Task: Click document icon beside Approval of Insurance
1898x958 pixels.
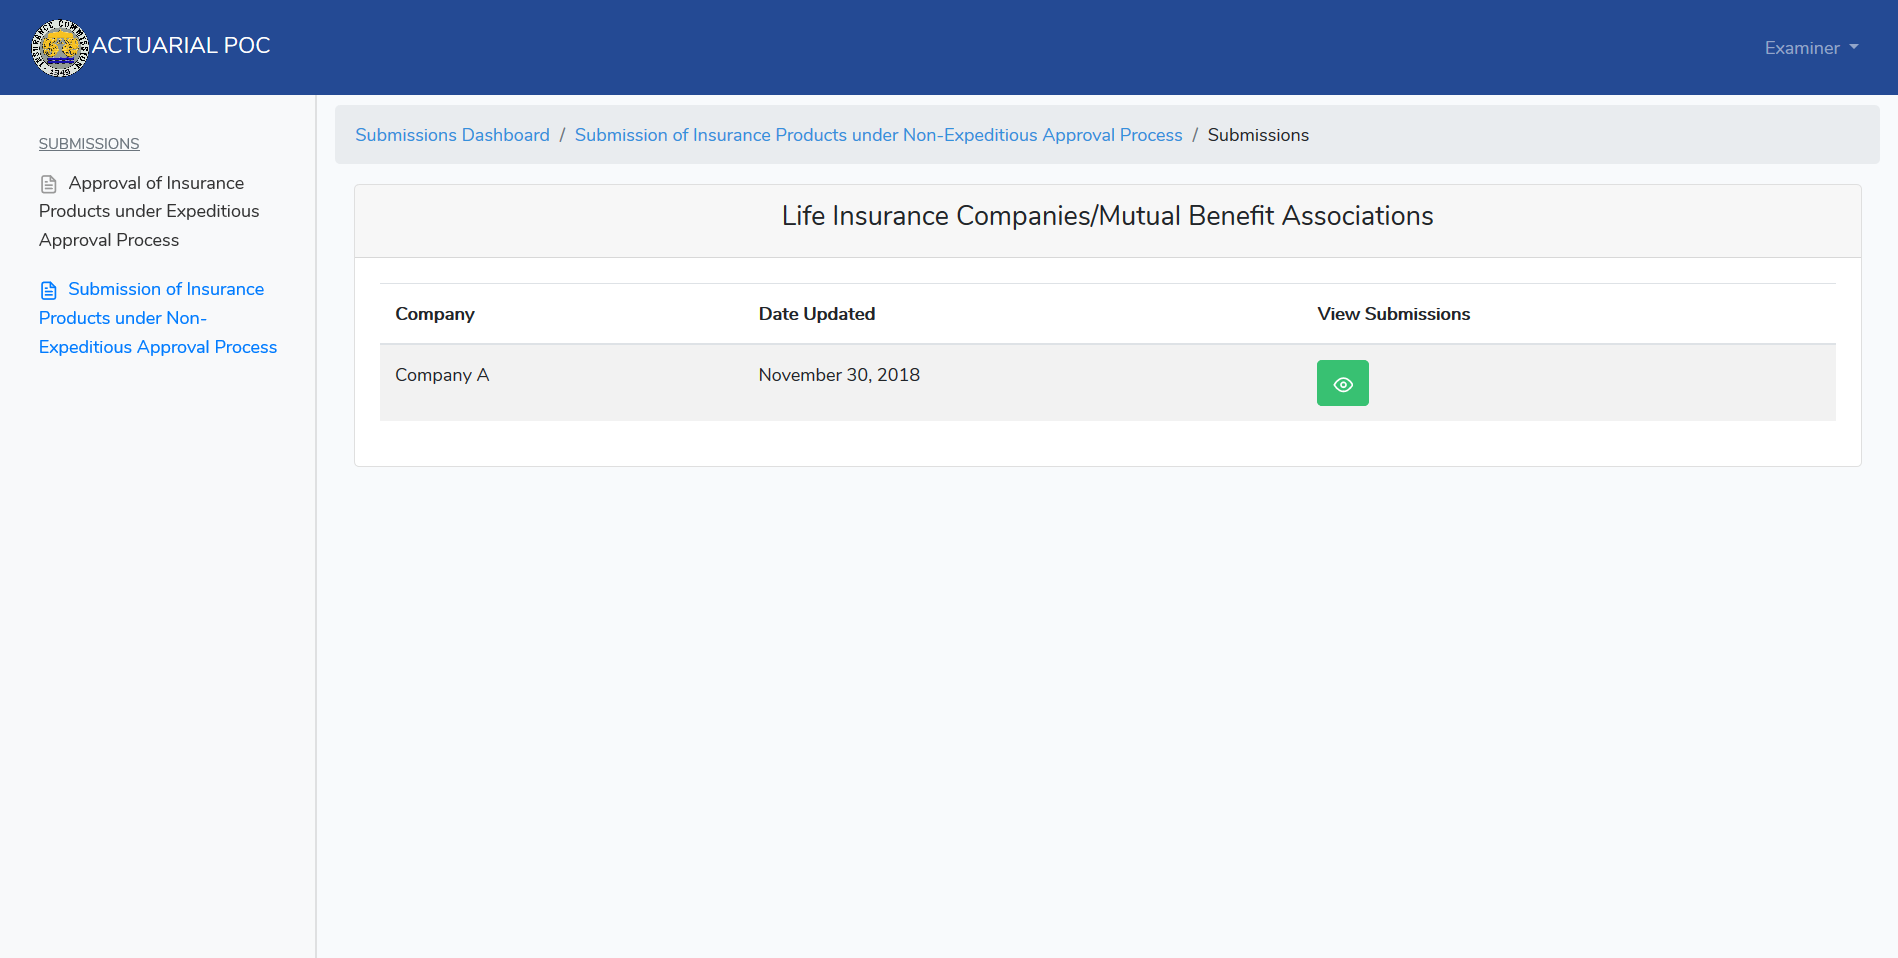Action: coord(48,184)
